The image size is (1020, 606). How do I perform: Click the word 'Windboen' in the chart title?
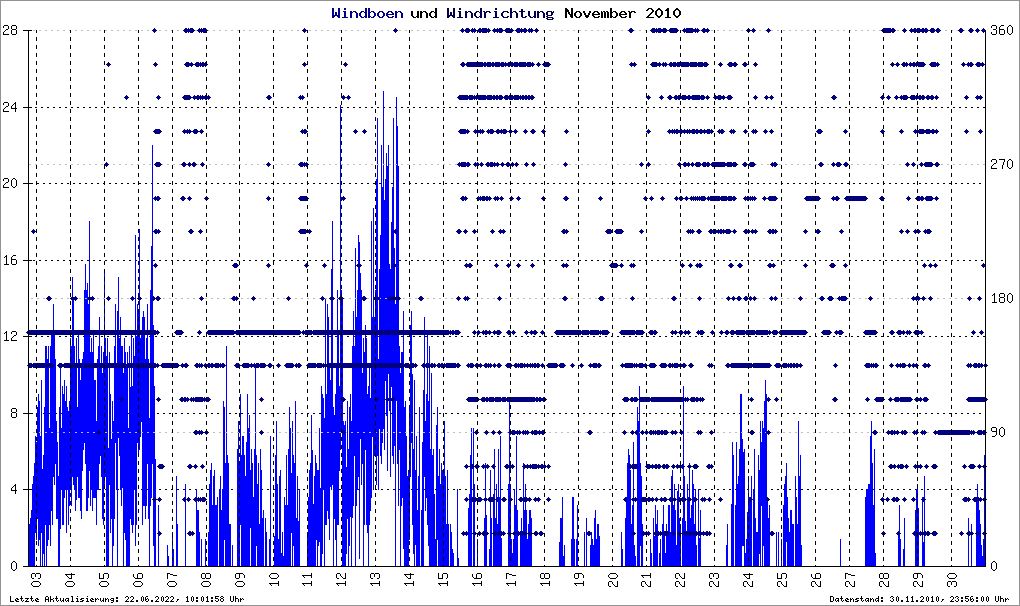point(368,13)
